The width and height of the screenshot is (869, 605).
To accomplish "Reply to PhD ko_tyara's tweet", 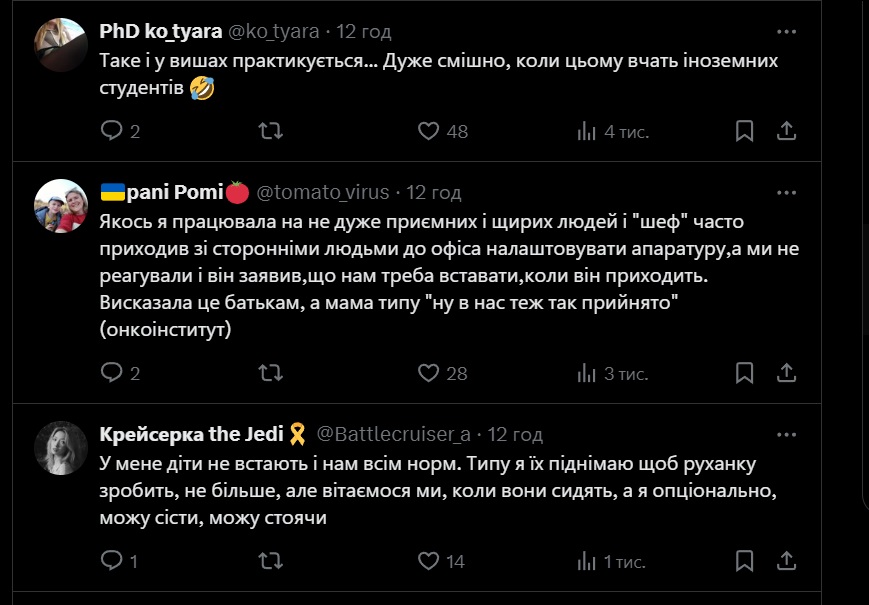I will [x=112, y=131].
